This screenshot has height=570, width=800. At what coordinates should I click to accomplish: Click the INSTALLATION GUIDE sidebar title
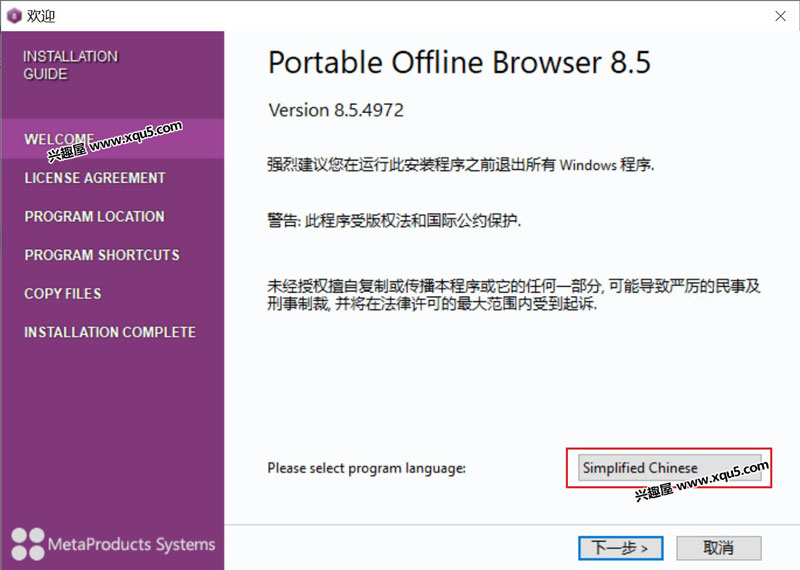(70, 65)
